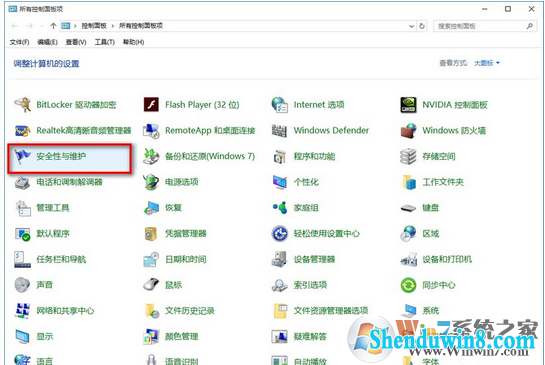Screen dimensions: 545x365
Task: Open NVIDIA 控制面板 icon
Action: 408,105
